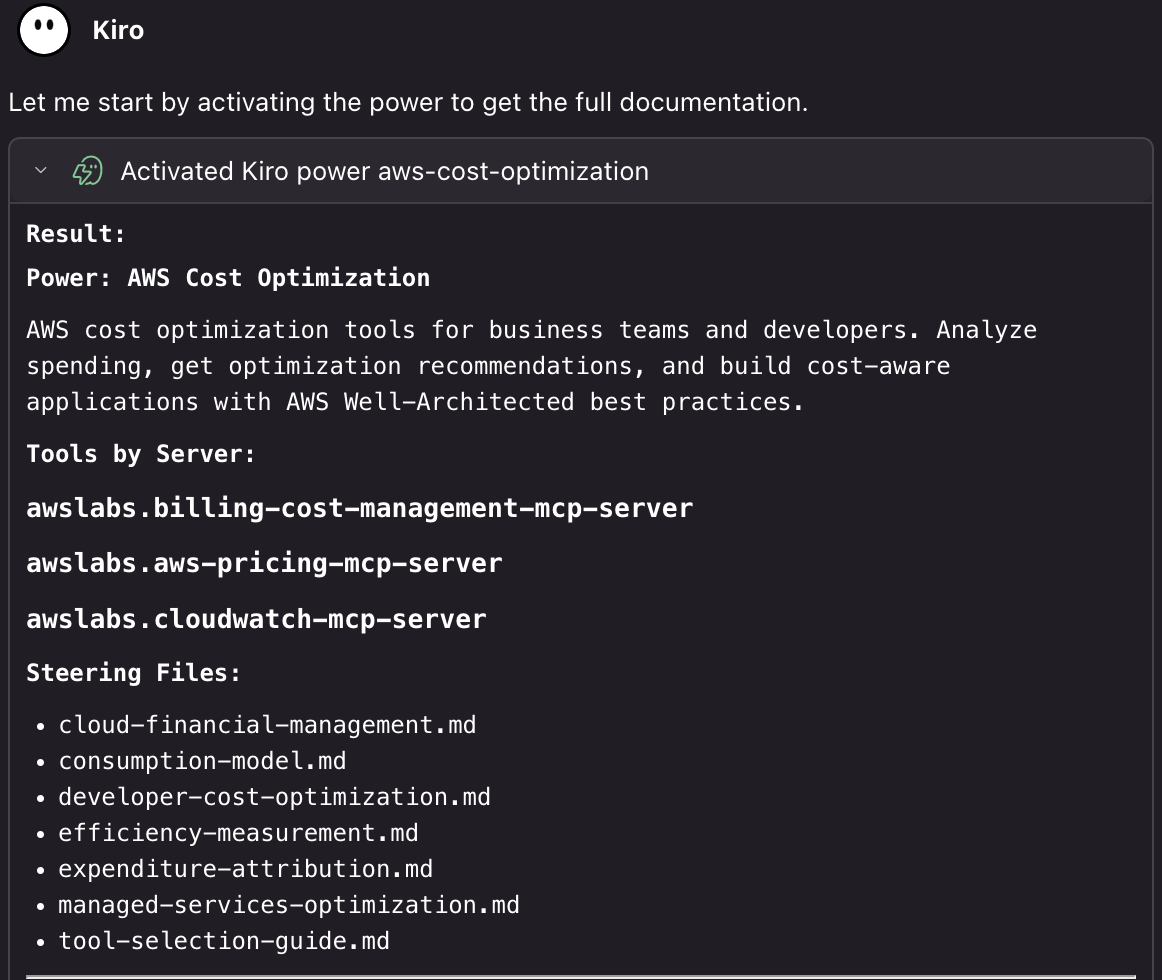This screenshot has width=1162, height=980.
Task: Select awslabs.aws-pricing-mcp-server entry
Action: click(265, 563)
